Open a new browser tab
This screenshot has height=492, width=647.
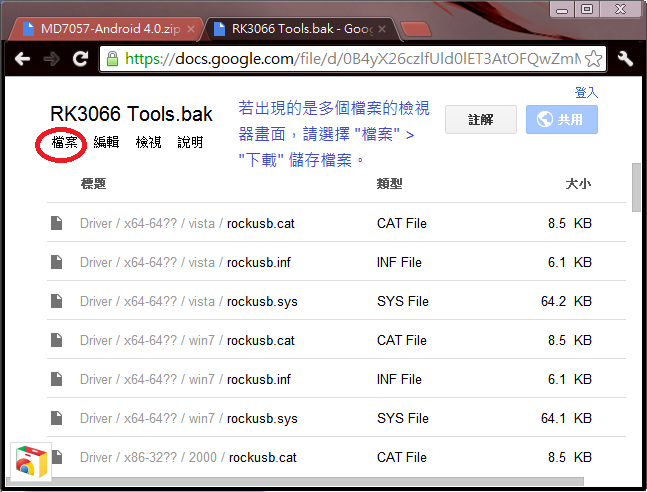point(415,30)
